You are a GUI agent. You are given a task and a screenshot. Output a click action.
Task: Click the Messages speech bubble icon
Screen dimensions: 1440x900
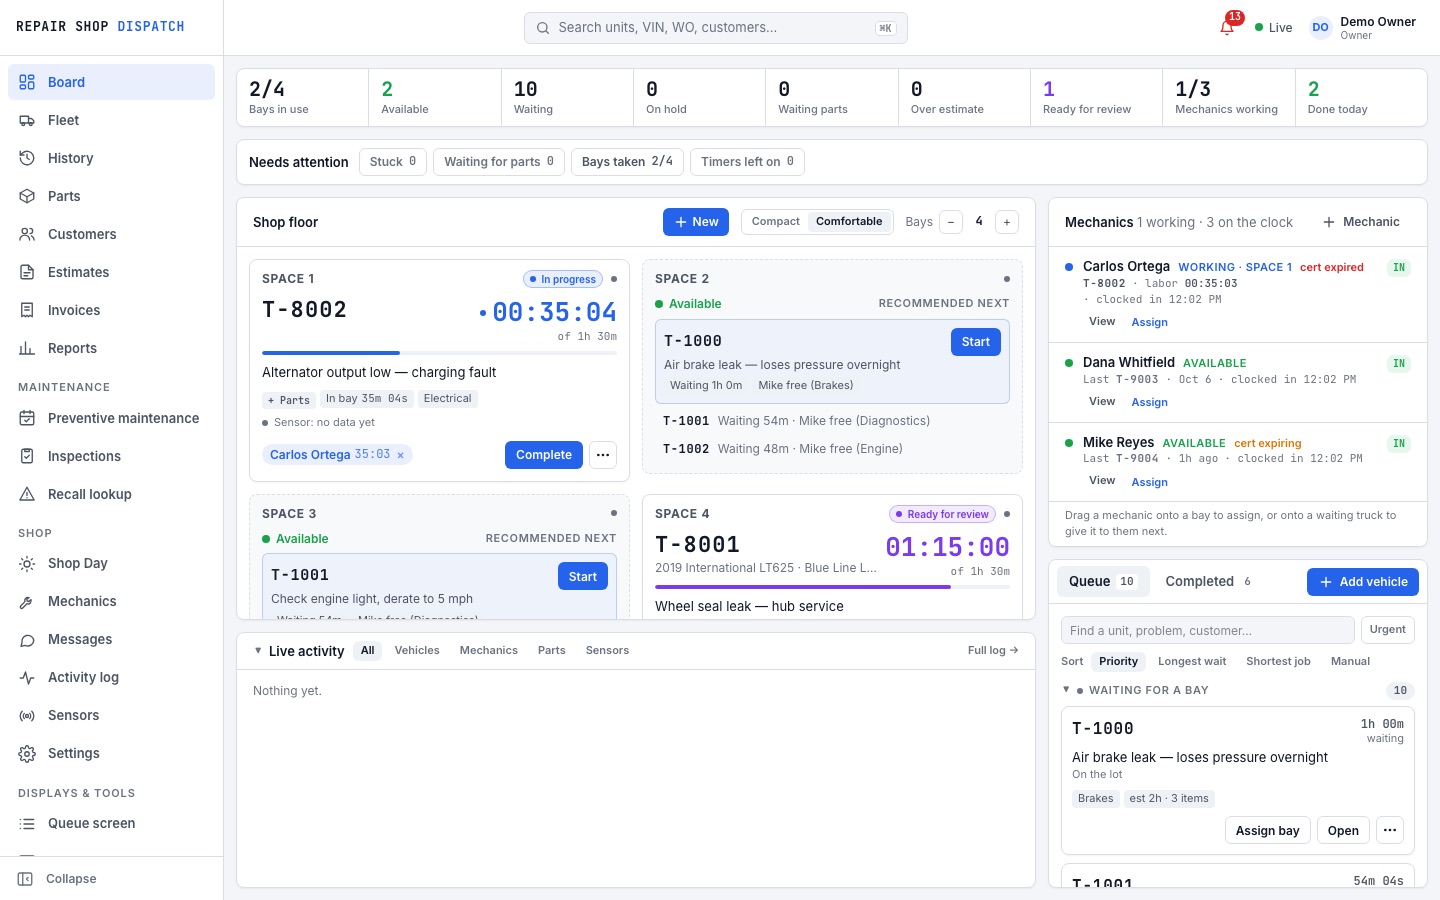coord(27,639)
